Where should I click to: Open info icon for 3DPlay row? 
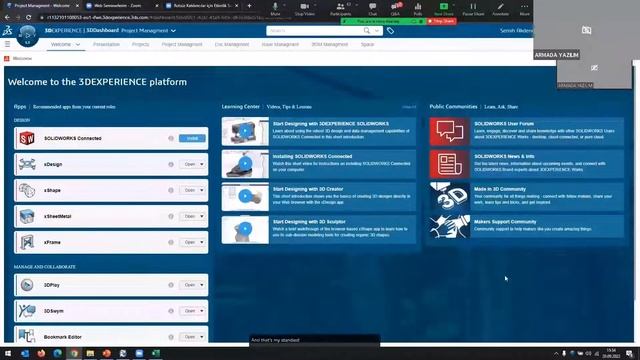tap(171, 285)
